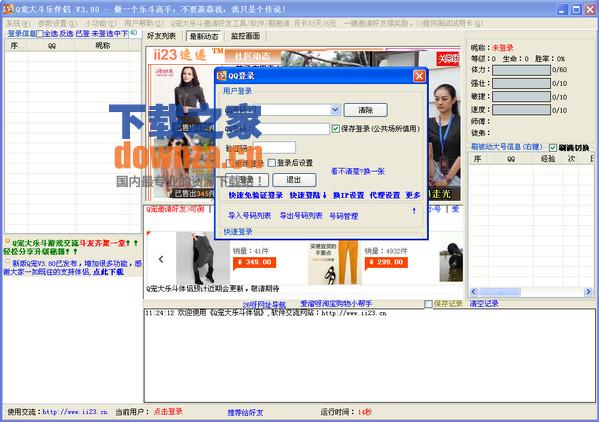Click the QQ登录 dialog title icon
Image resolution: width=599 pixels, height=422 pixels.
222,76
